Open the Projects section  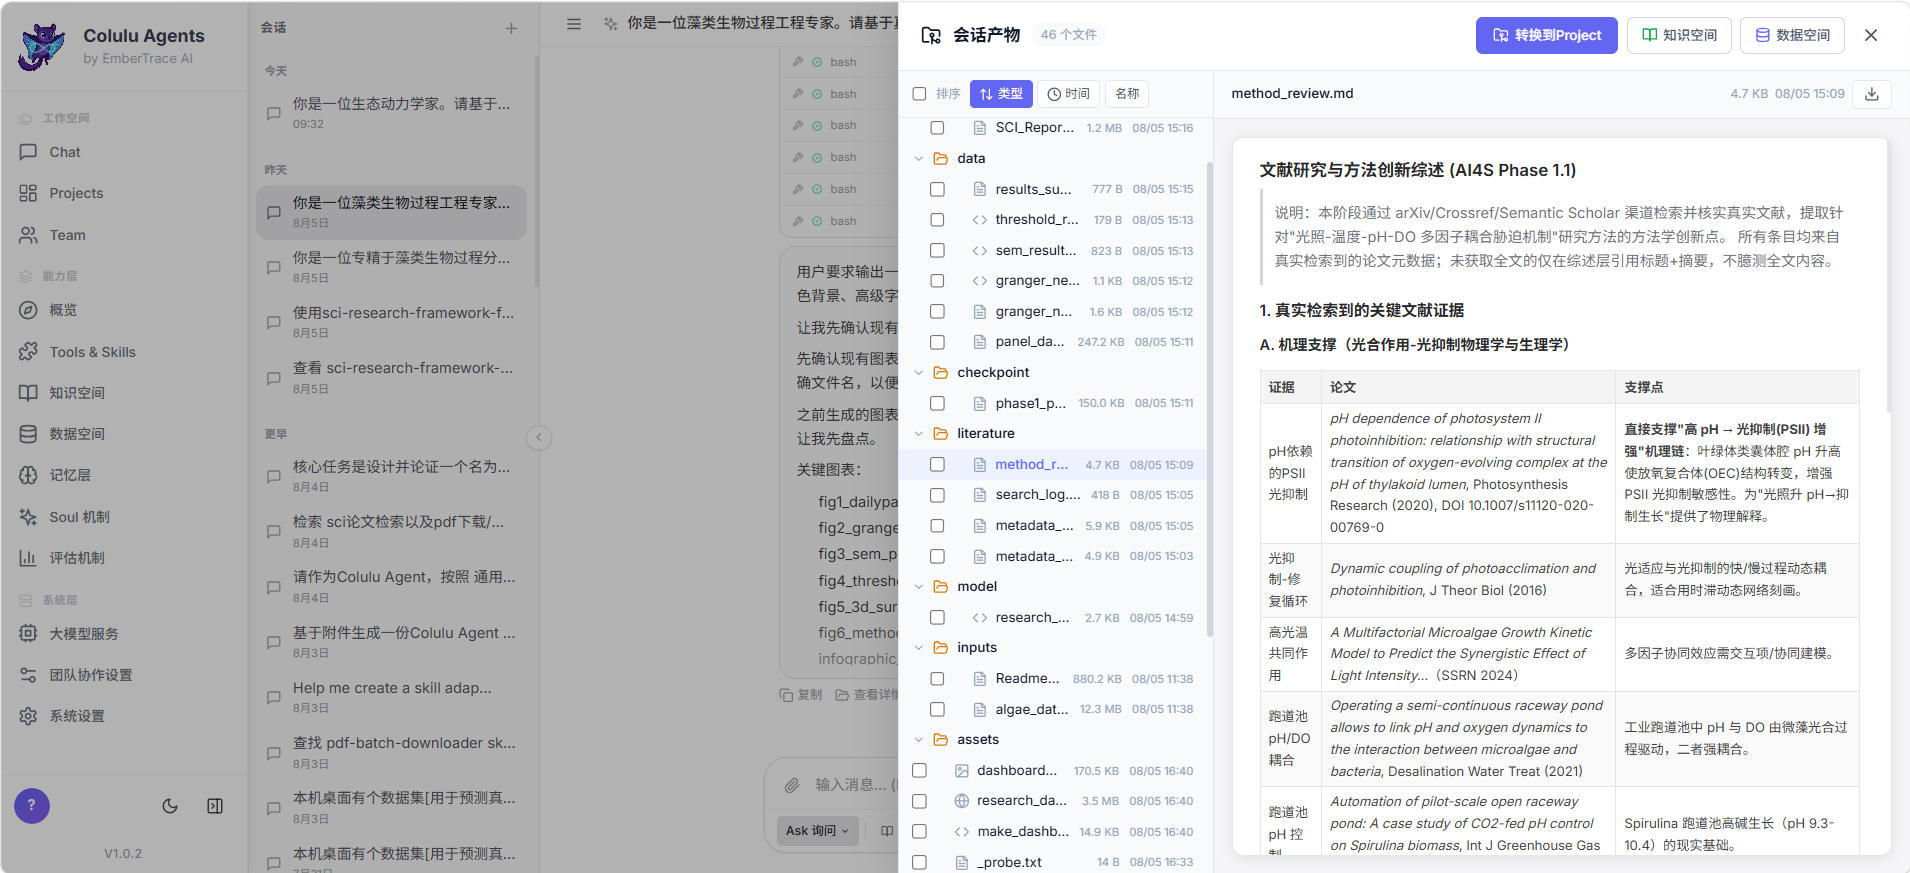point(76,193)
